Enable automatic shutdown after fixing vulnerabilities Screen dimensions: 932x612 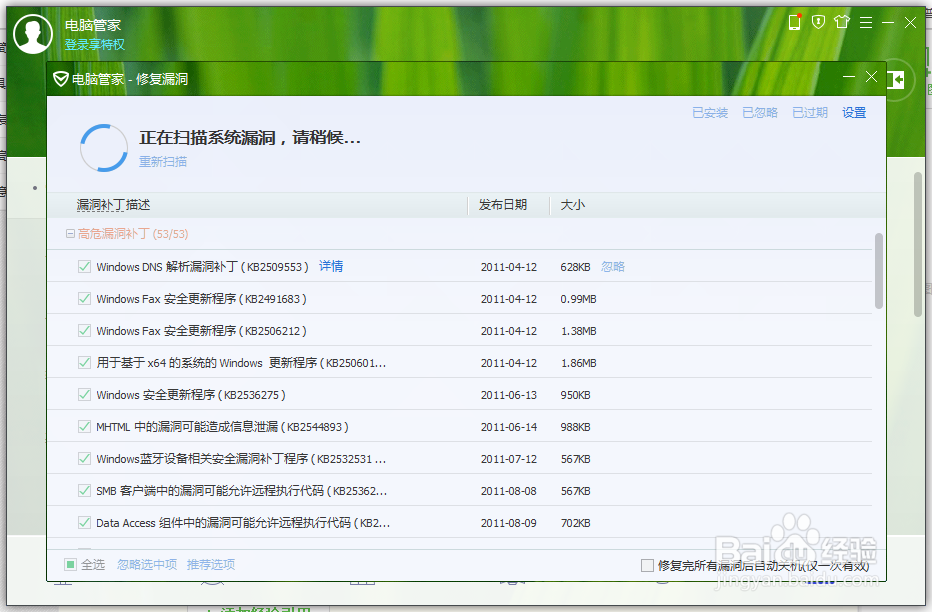point(646,564)
